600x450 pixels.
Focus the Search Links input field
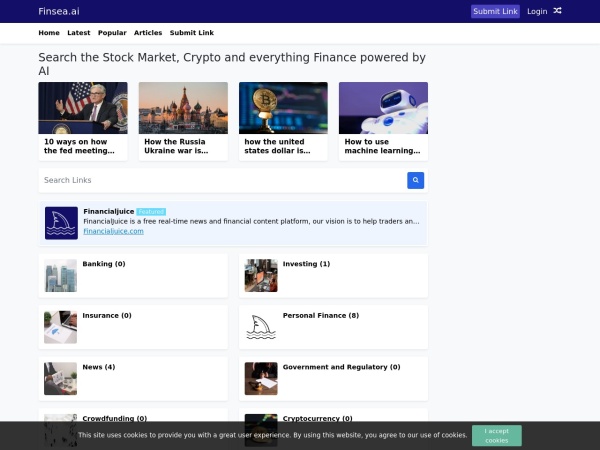(x=222, y=180)
